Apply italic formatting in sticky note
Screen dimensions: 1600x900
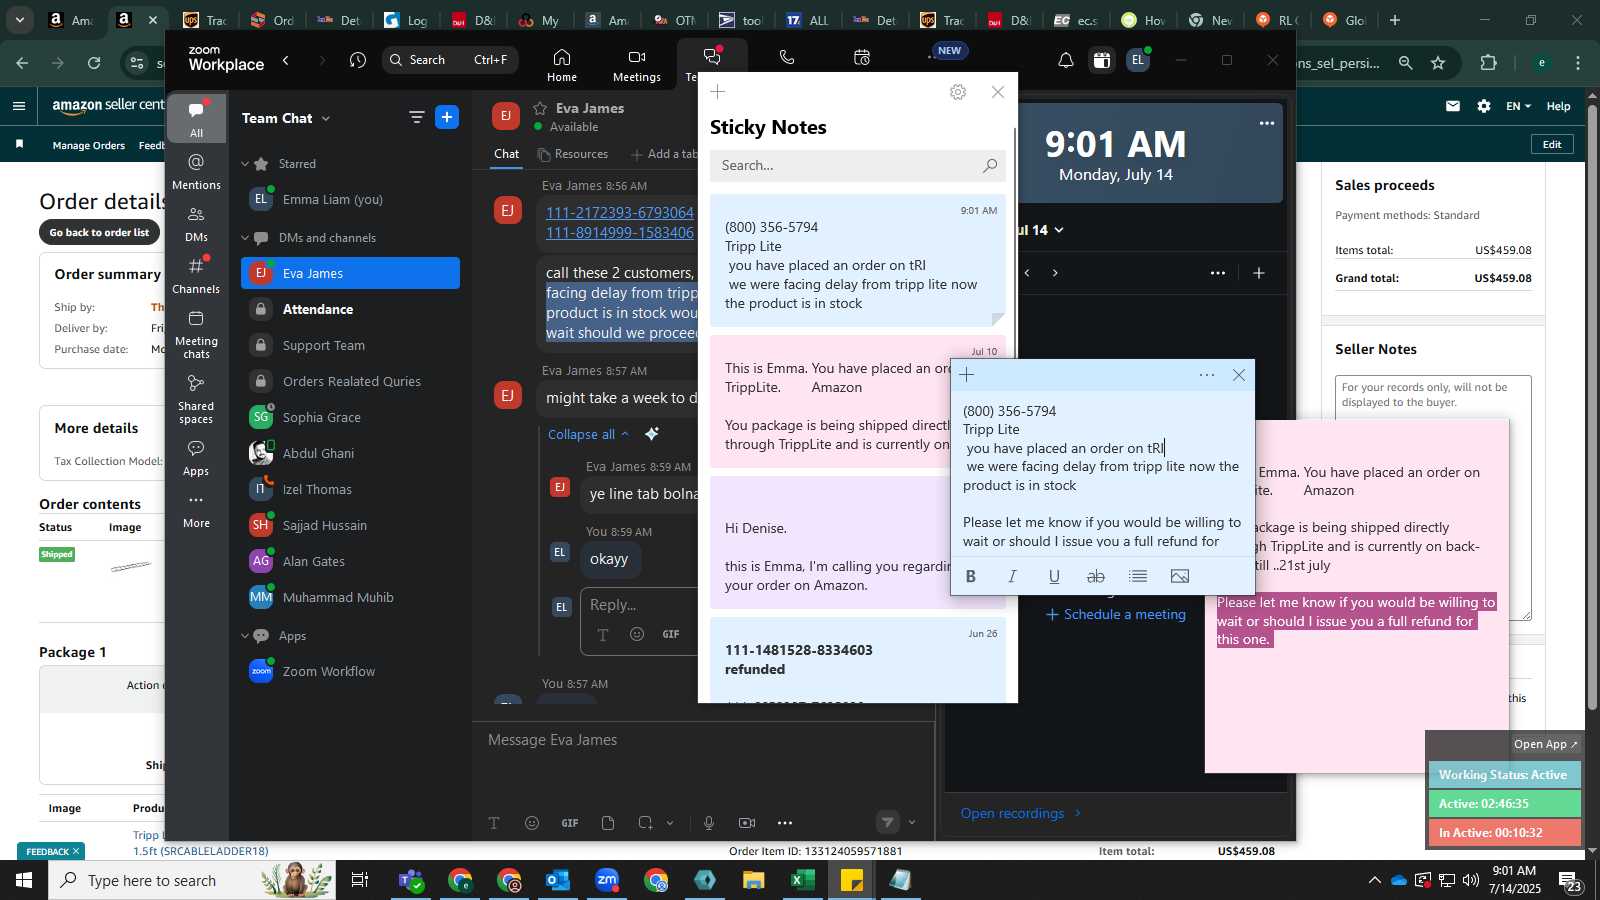(1012, 576)
